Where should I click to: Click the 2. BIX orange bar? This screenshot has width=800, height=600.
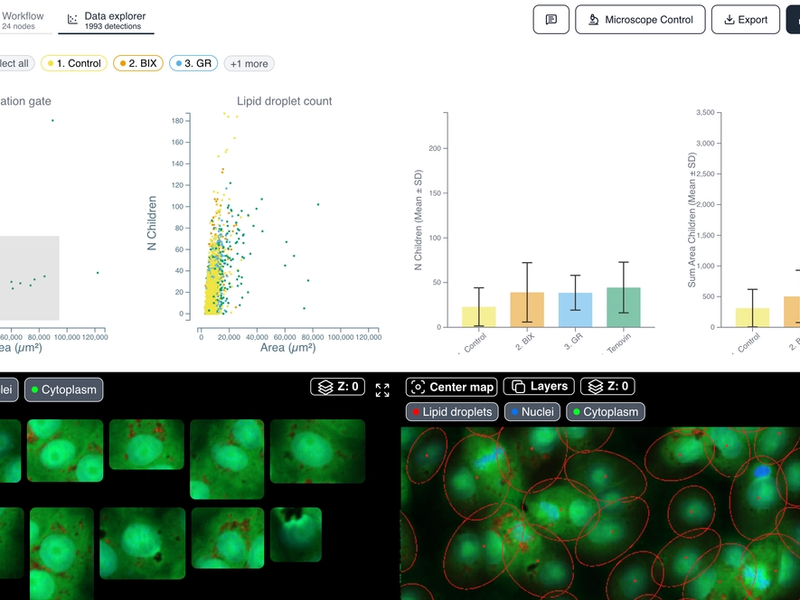pyautogui.click(x=527, y=310)
